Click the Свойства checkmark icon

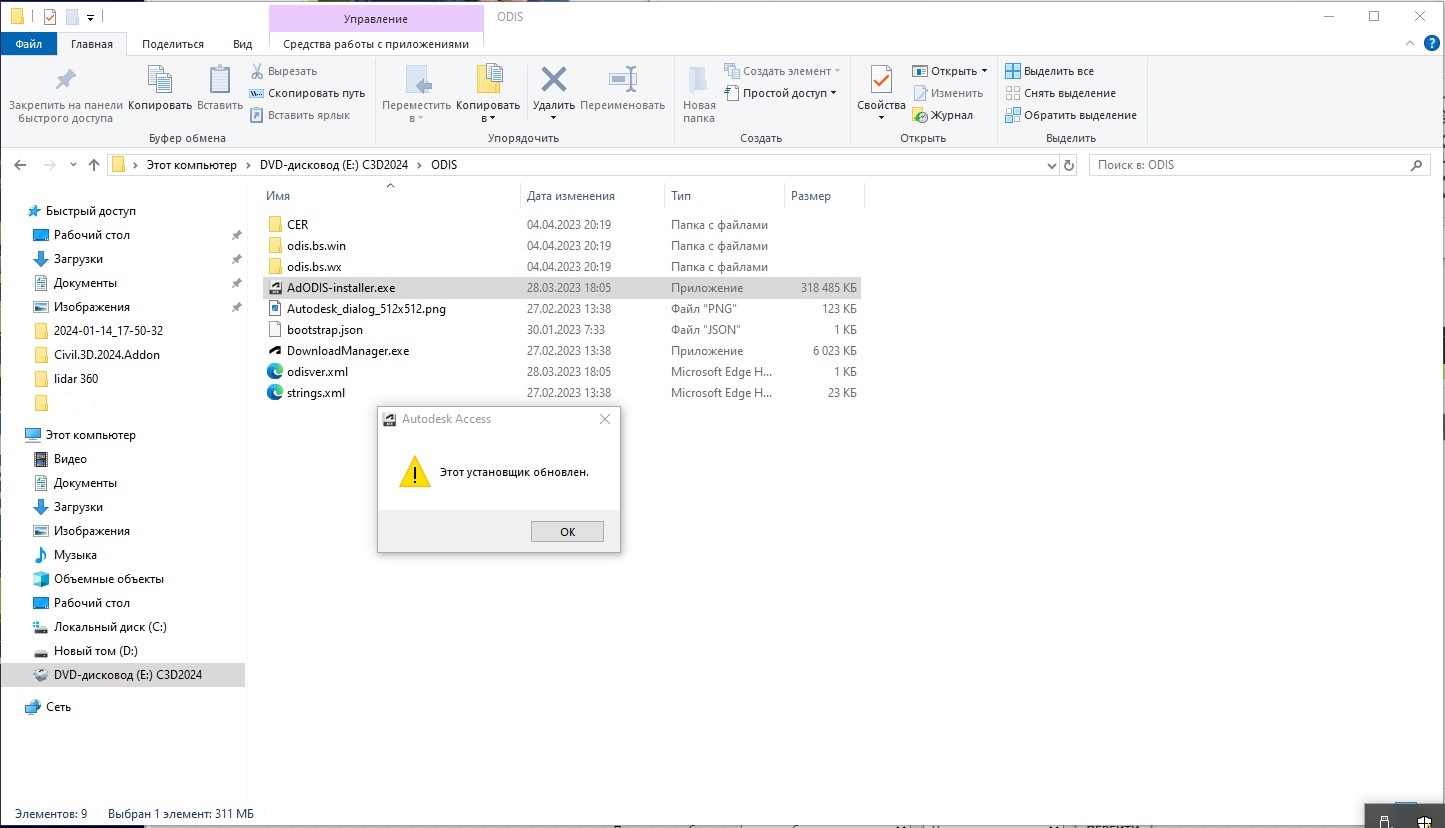[881, 79]
